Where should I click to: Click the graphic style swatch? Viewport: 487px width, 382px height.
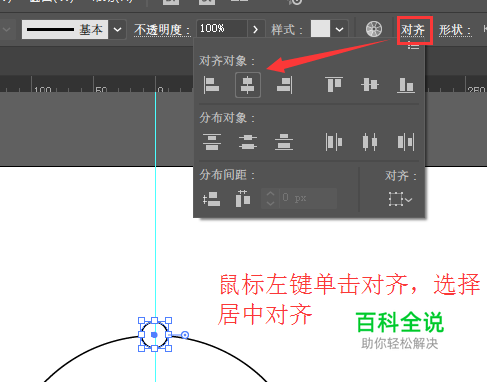point(320,29)
